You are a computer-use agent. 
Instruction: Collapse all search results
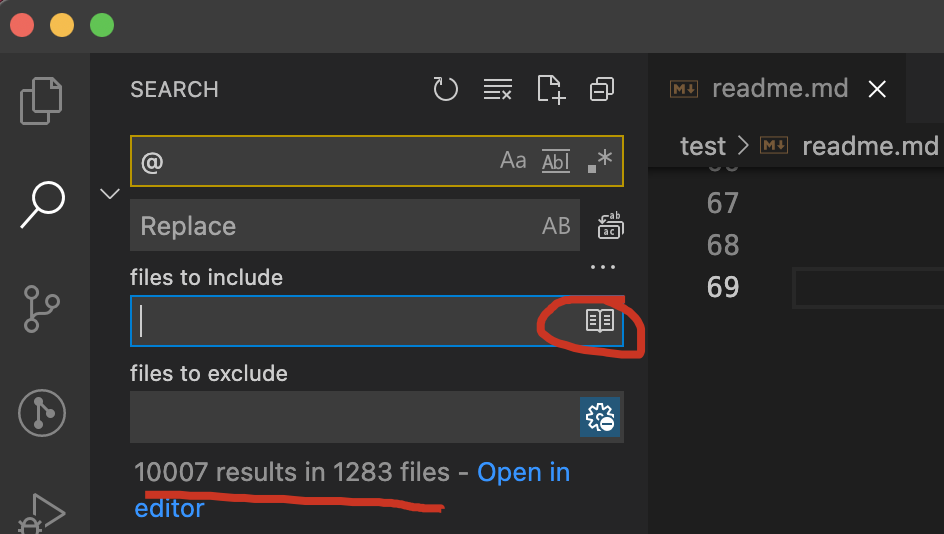pyautogui.click(x=602, y=89)
